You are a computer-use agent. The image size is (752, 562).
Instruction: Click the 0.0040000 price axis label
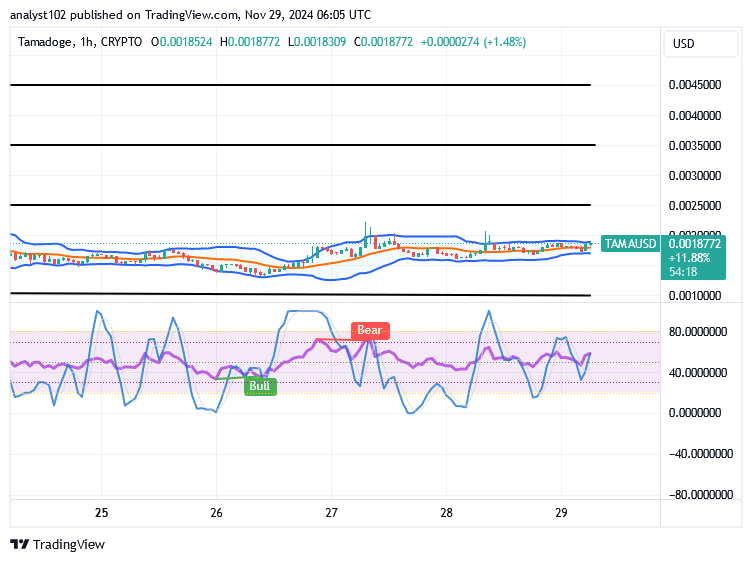pyautogui.click(x=695, y=116)
